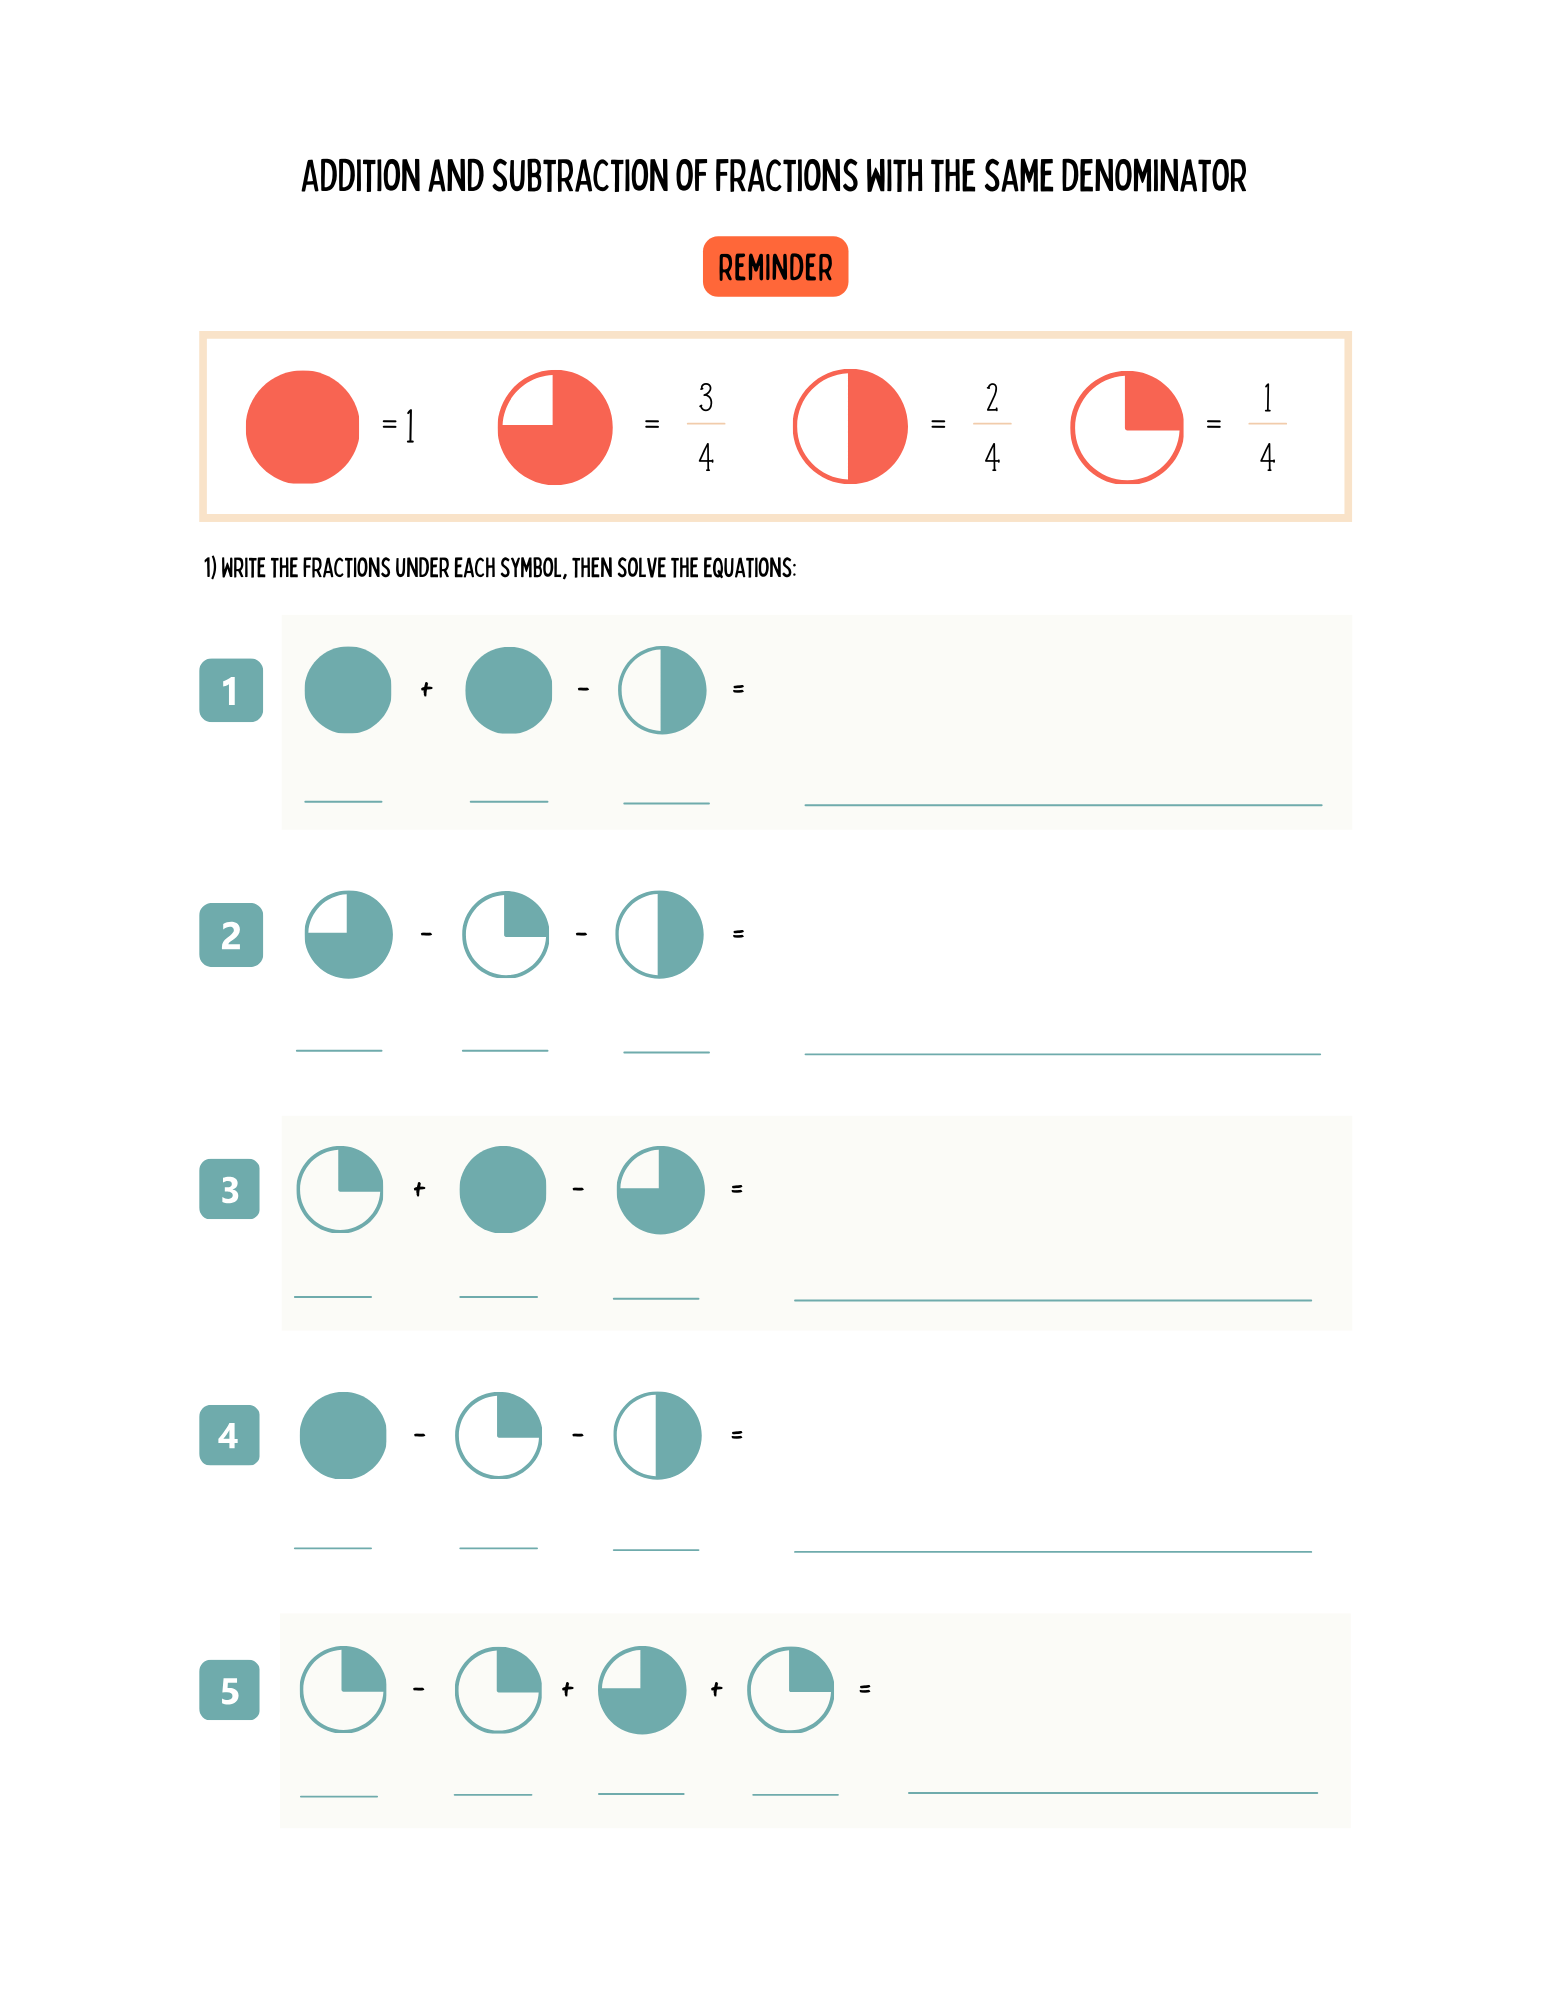Select the teal number 4 badge

pos(229,1435)
